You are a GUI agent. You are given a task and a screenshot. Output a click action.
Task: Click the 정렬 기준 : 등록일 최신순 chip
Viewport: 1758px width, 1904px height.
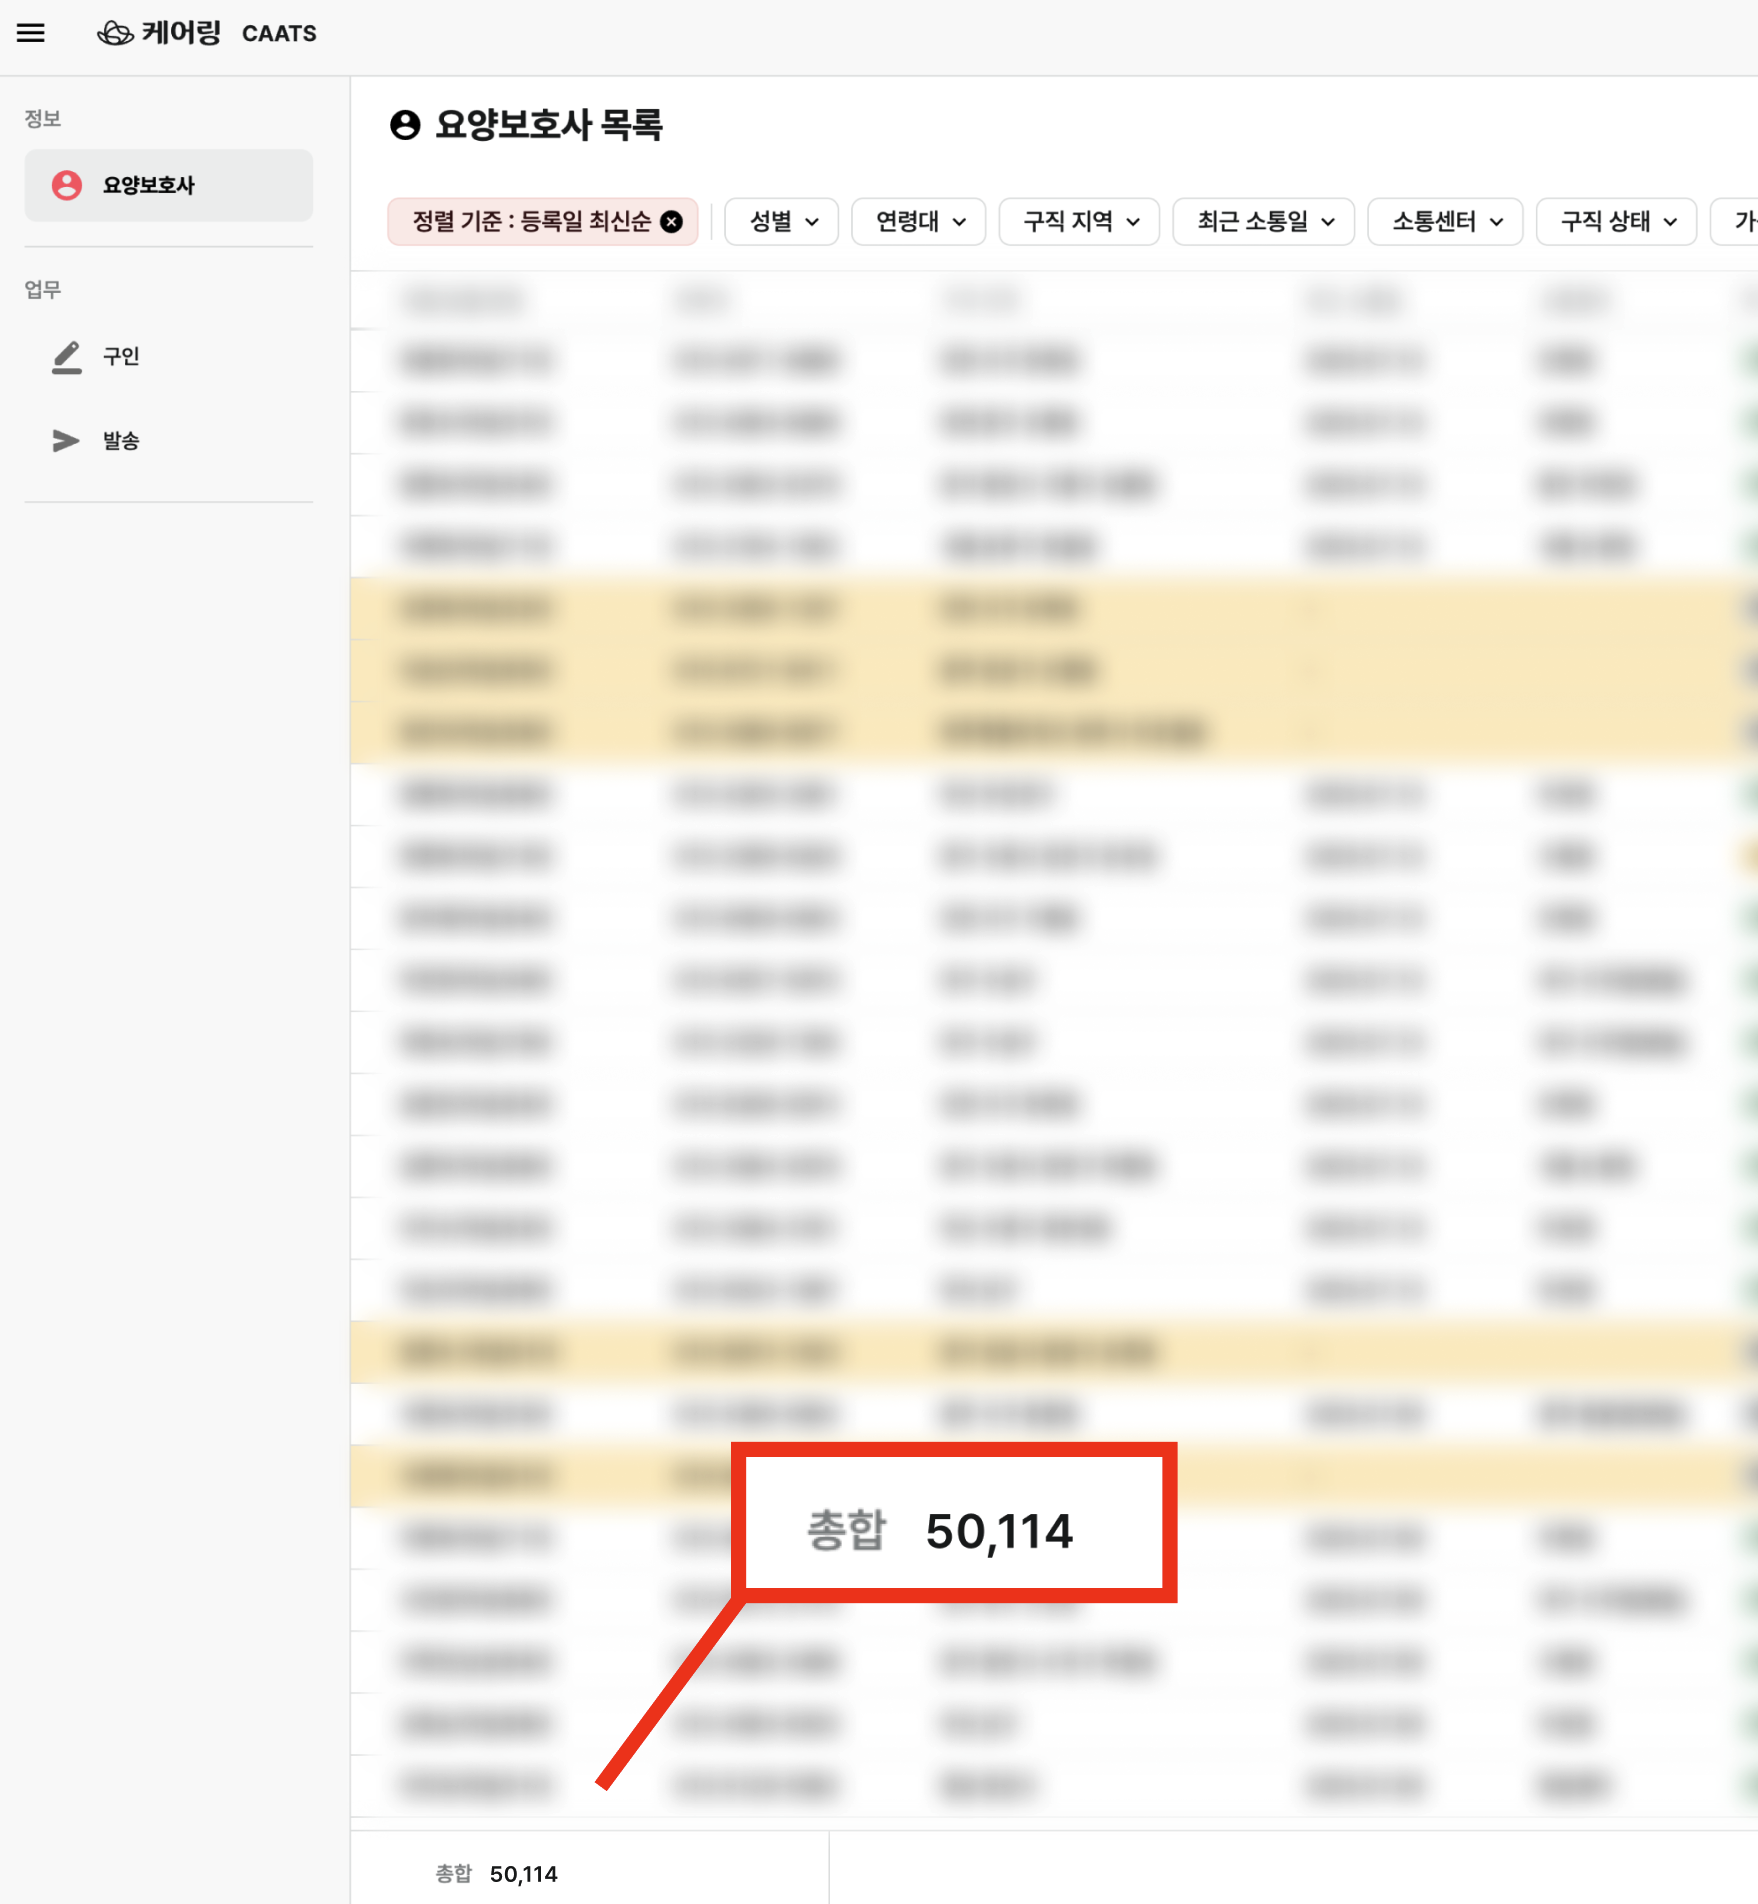pyautogui.click(x=542, y=222)
